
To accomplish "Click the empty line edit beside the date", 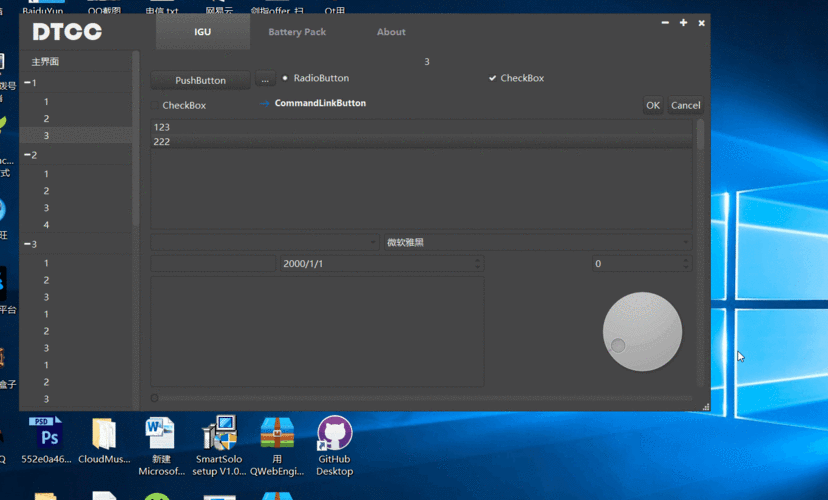I will 213,263.
